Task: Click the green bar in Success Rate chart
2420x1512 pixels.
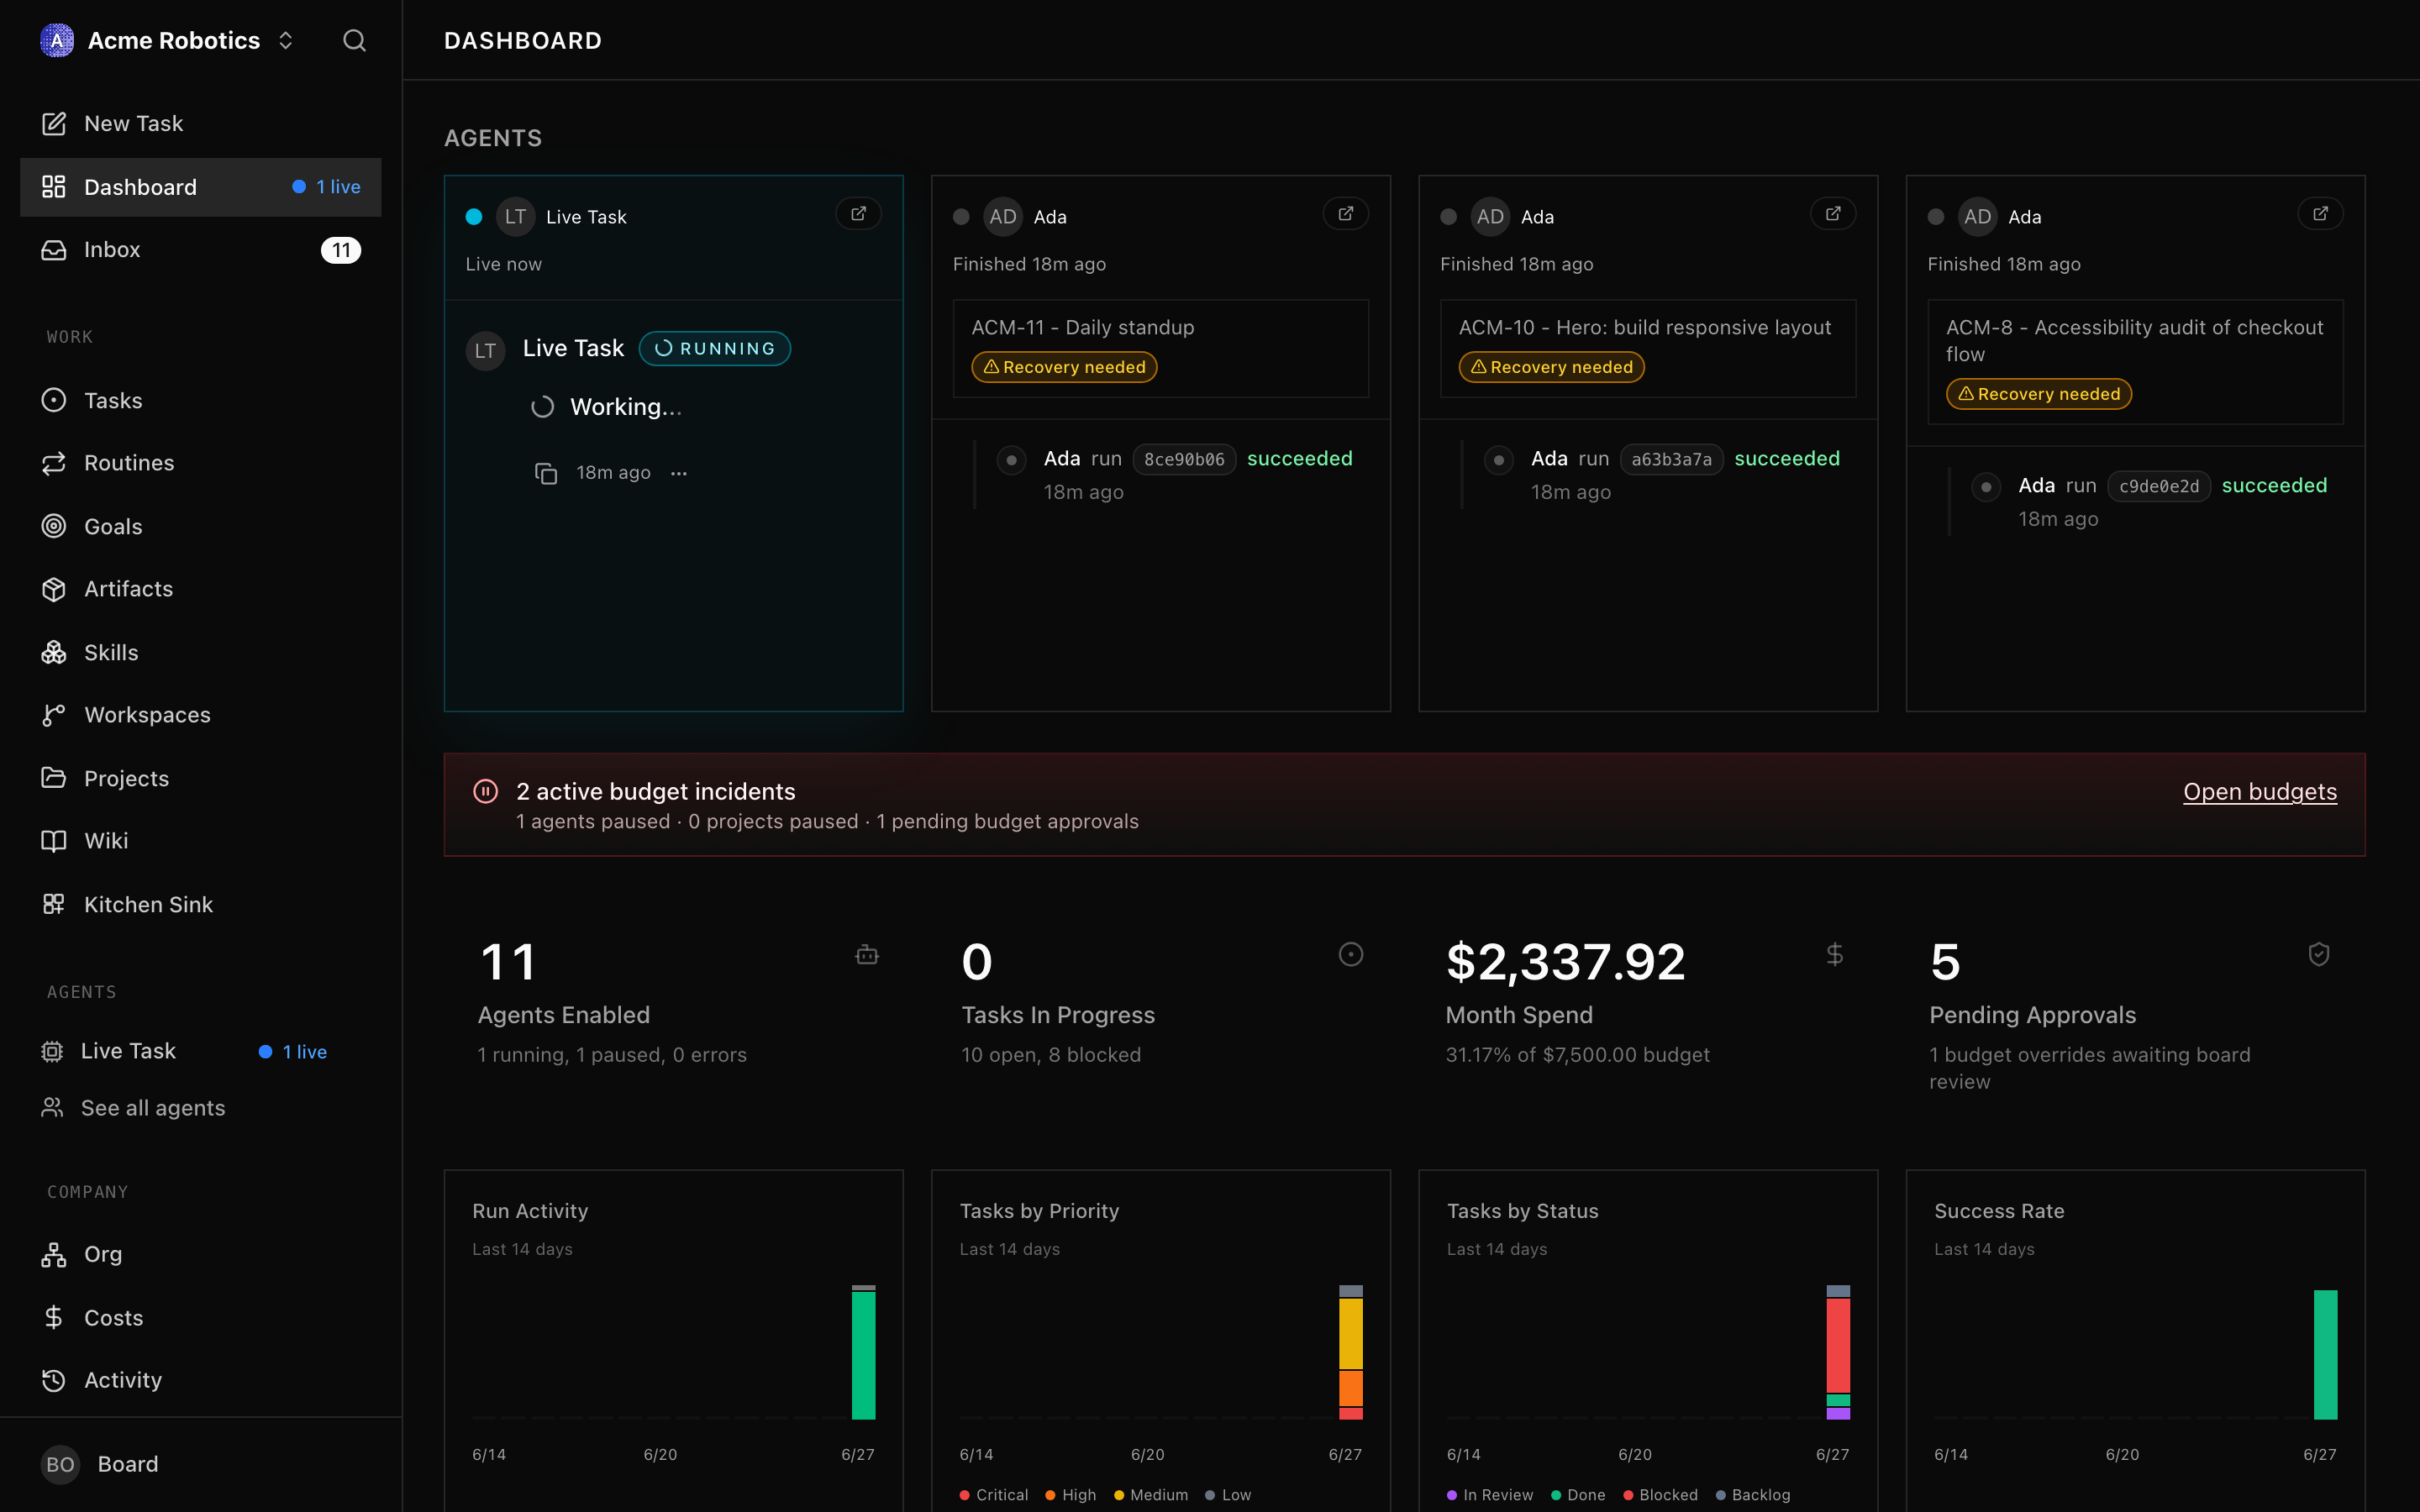Action: click(2325, 1354)
